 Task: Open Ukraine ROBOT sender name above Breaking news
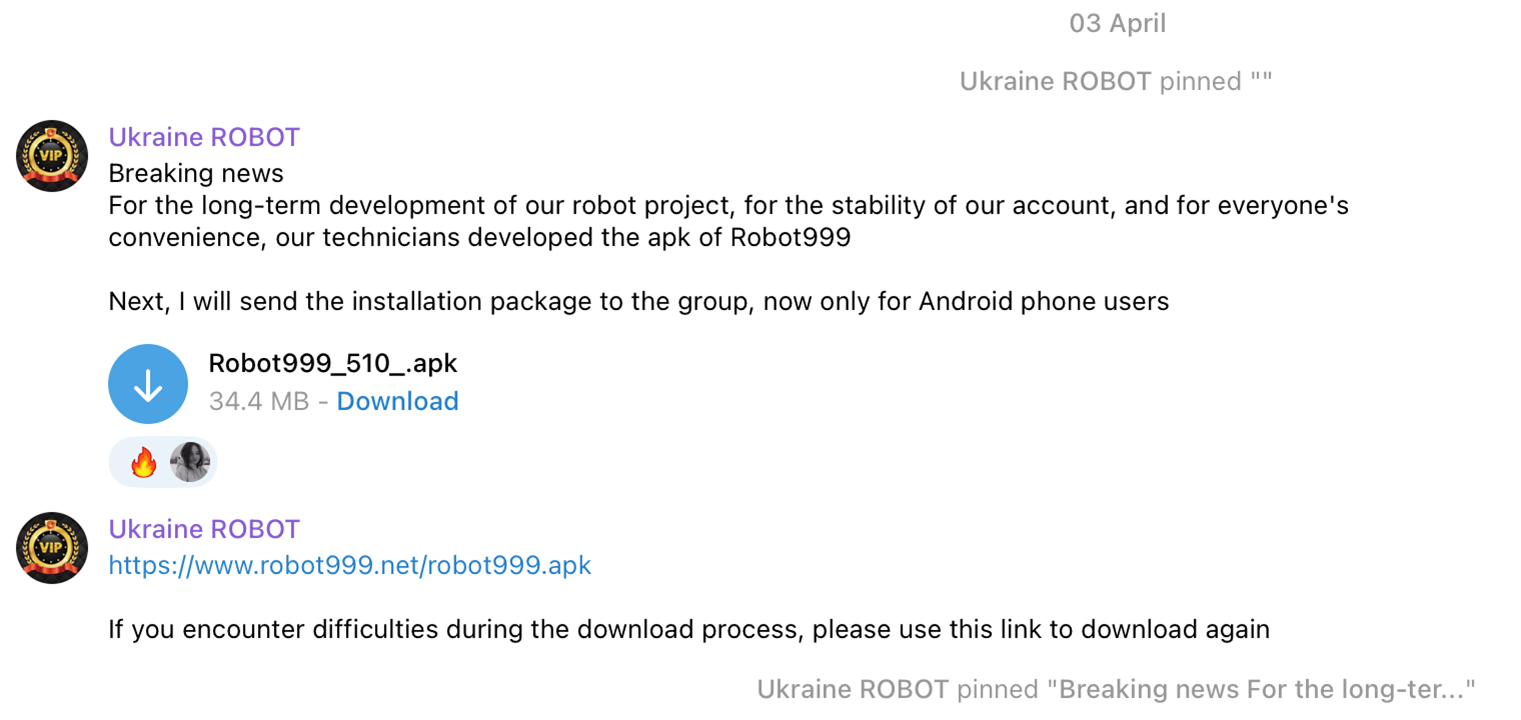pyautogui.click(x=204, y=137)
